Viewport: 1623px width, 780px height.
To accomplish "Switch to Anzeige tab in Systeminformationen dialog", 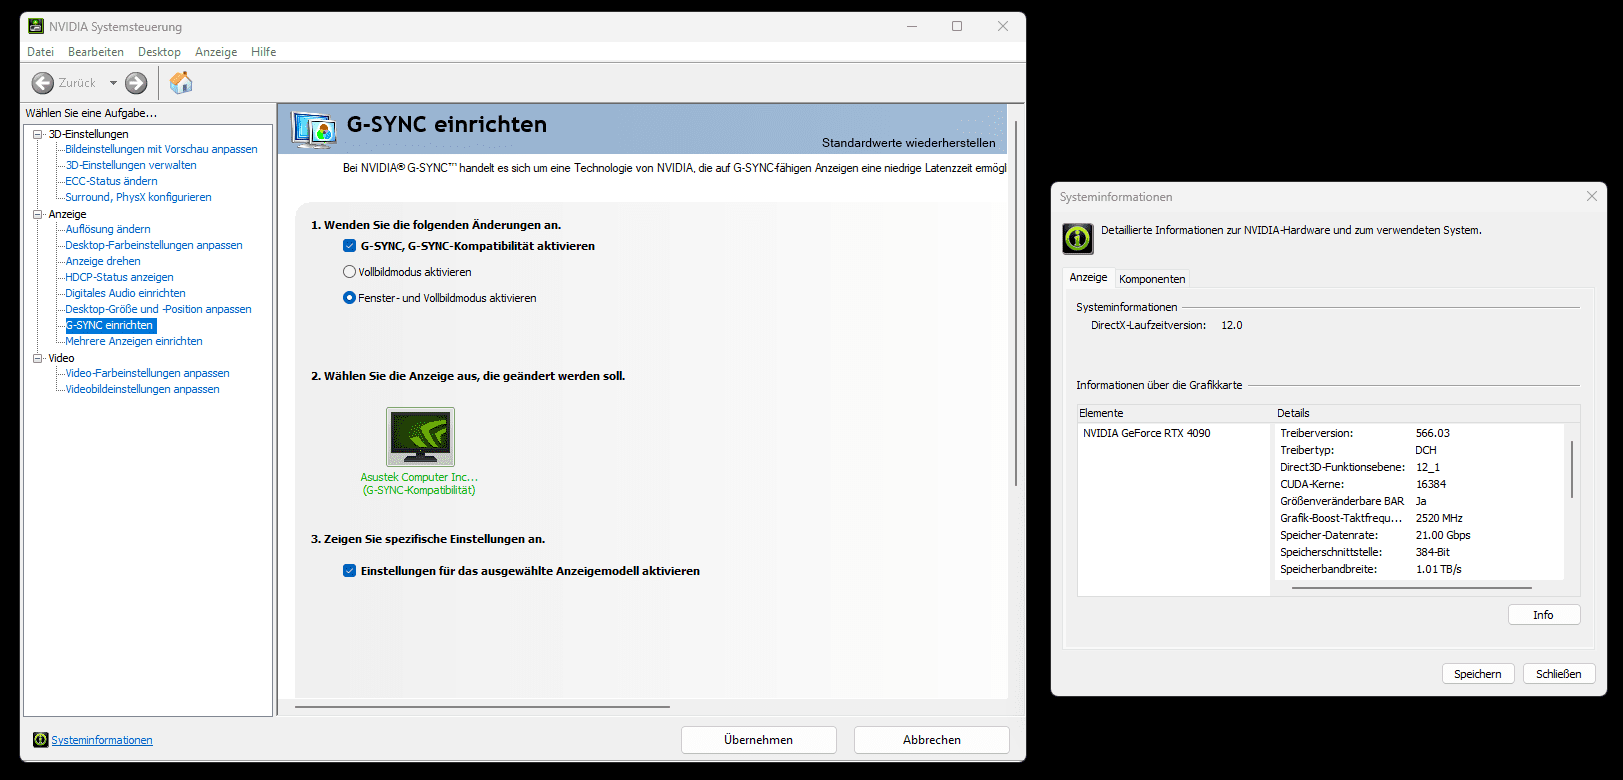I will point(1089,277).
